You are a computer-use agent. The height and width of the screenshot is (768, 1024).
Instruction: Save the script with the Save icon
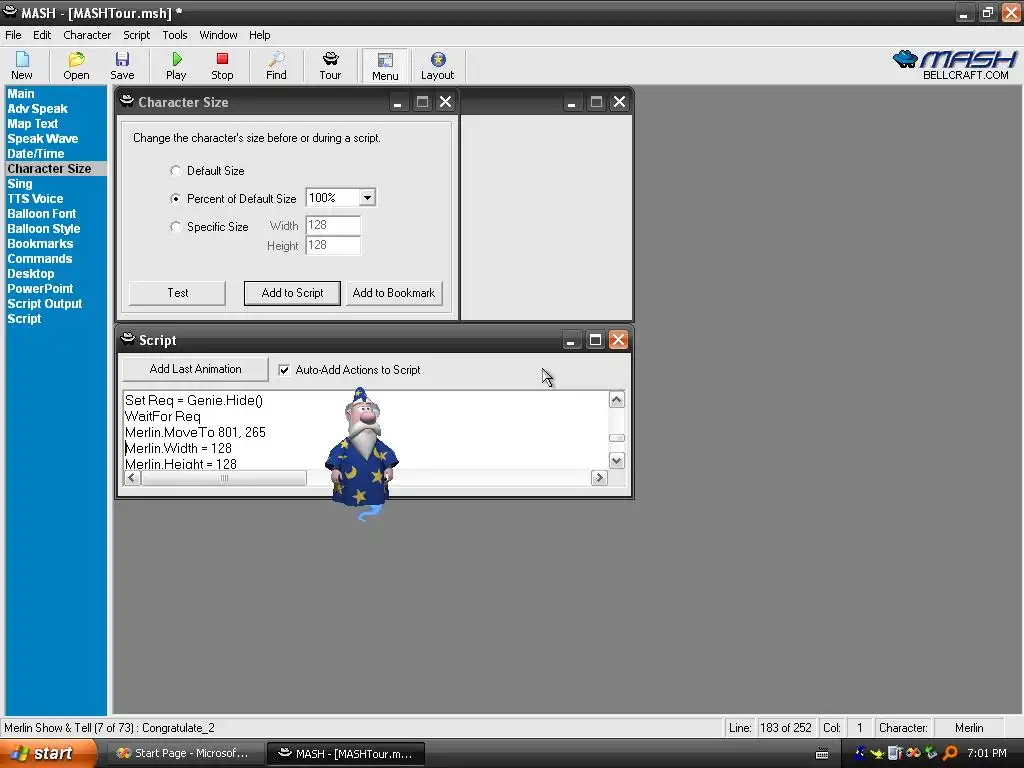click(x=122, y=65)
